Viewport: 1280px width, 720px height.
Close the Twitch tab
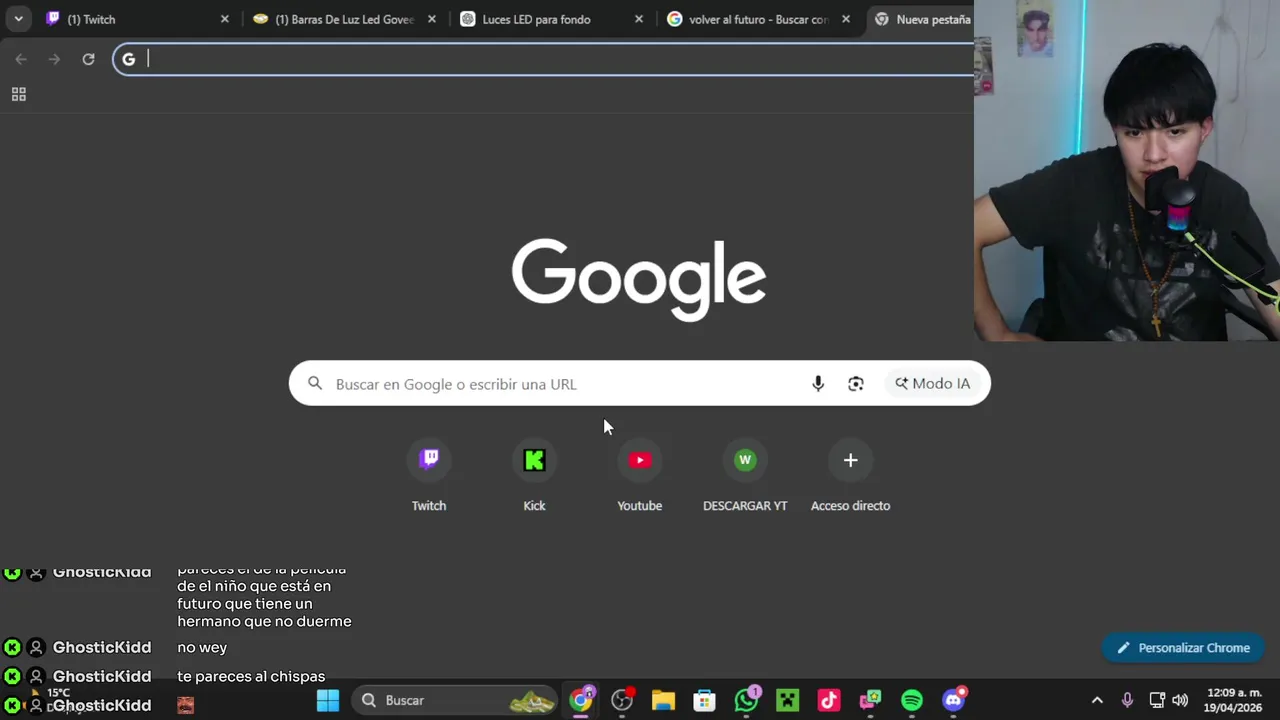tap(224, 19)
